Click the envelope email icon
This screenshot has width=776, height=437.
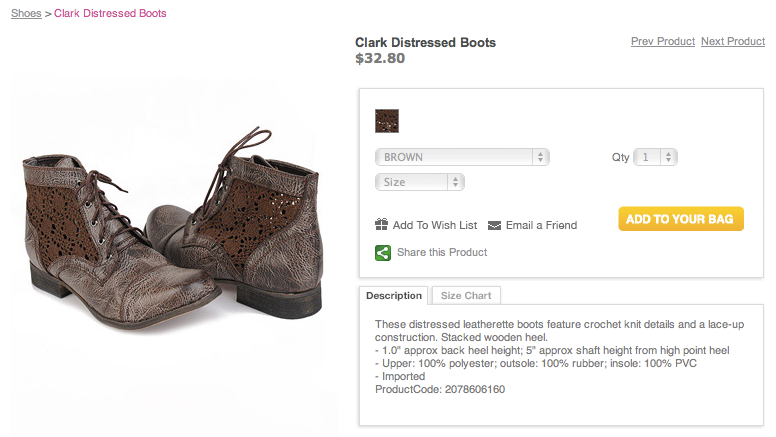click(x=494, y=225)
